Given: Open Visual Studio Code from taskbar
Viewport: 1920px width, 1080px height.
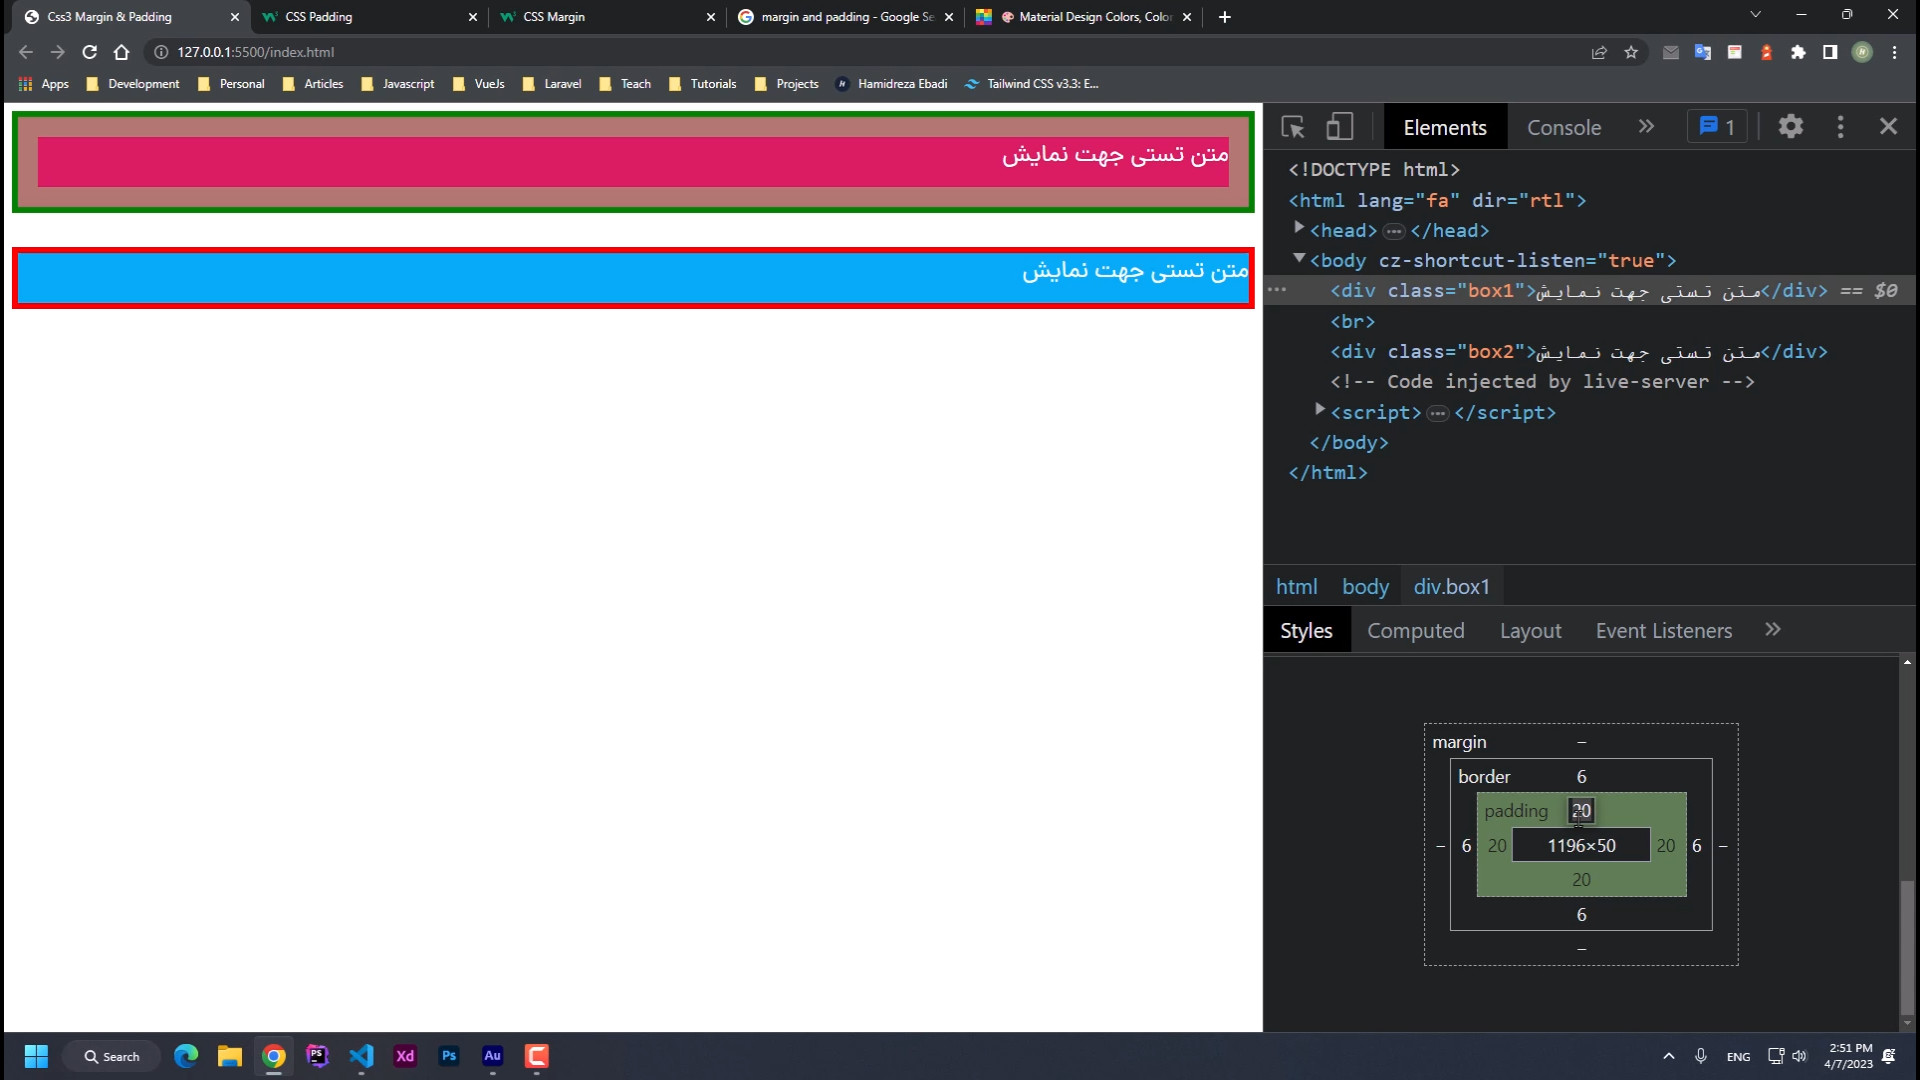Looking at the screenshot, I should pyautogui.click(x=361, y=1056).
